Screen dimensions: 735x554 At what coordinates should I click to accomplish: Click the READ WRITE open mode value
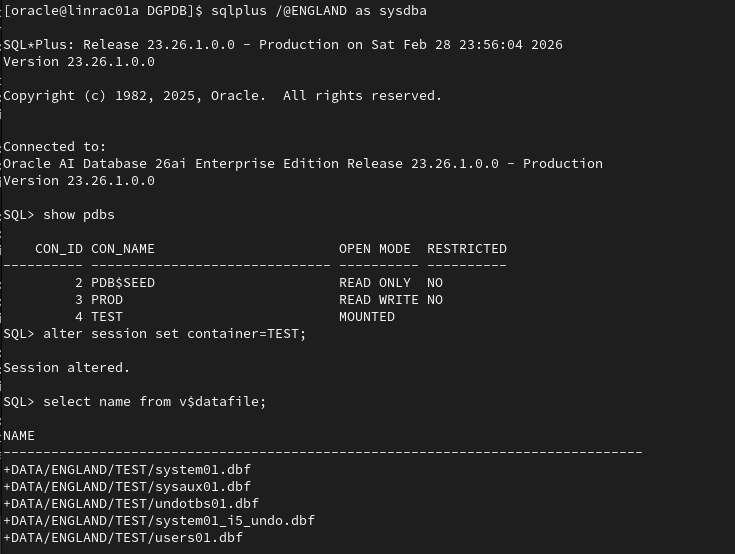[x=379, y=300]
